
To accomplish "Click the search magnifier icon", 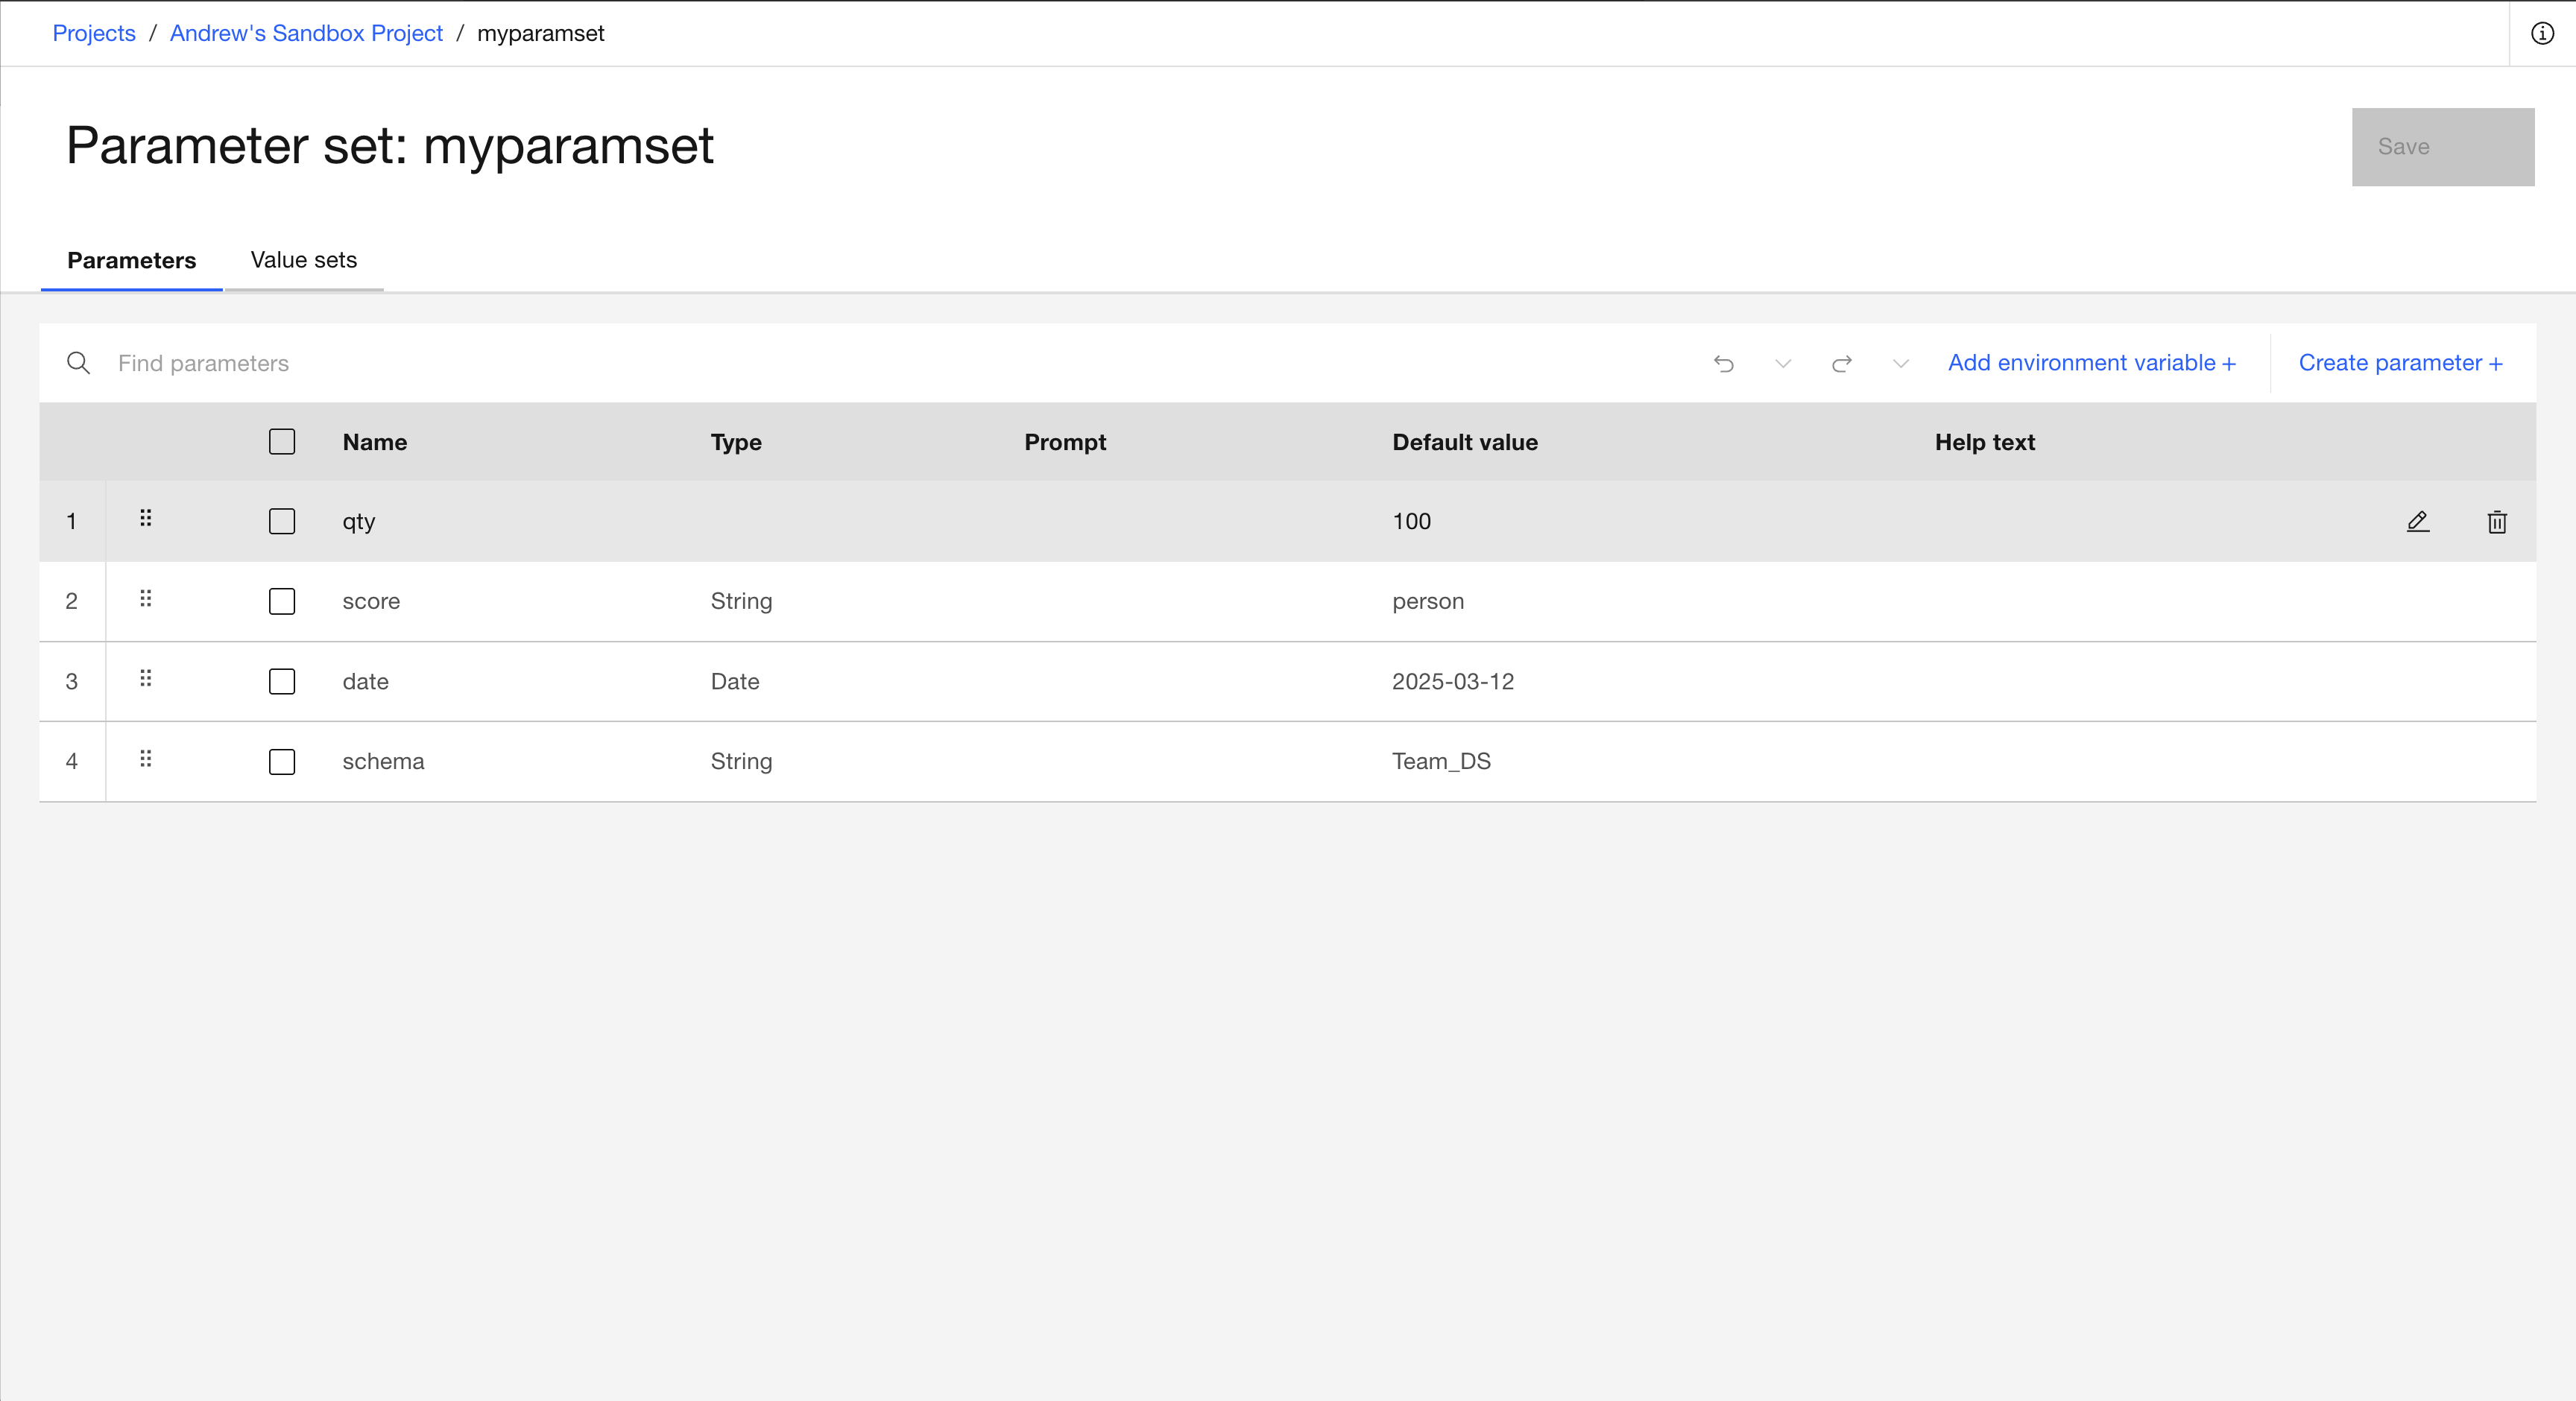I will (78, 363).
